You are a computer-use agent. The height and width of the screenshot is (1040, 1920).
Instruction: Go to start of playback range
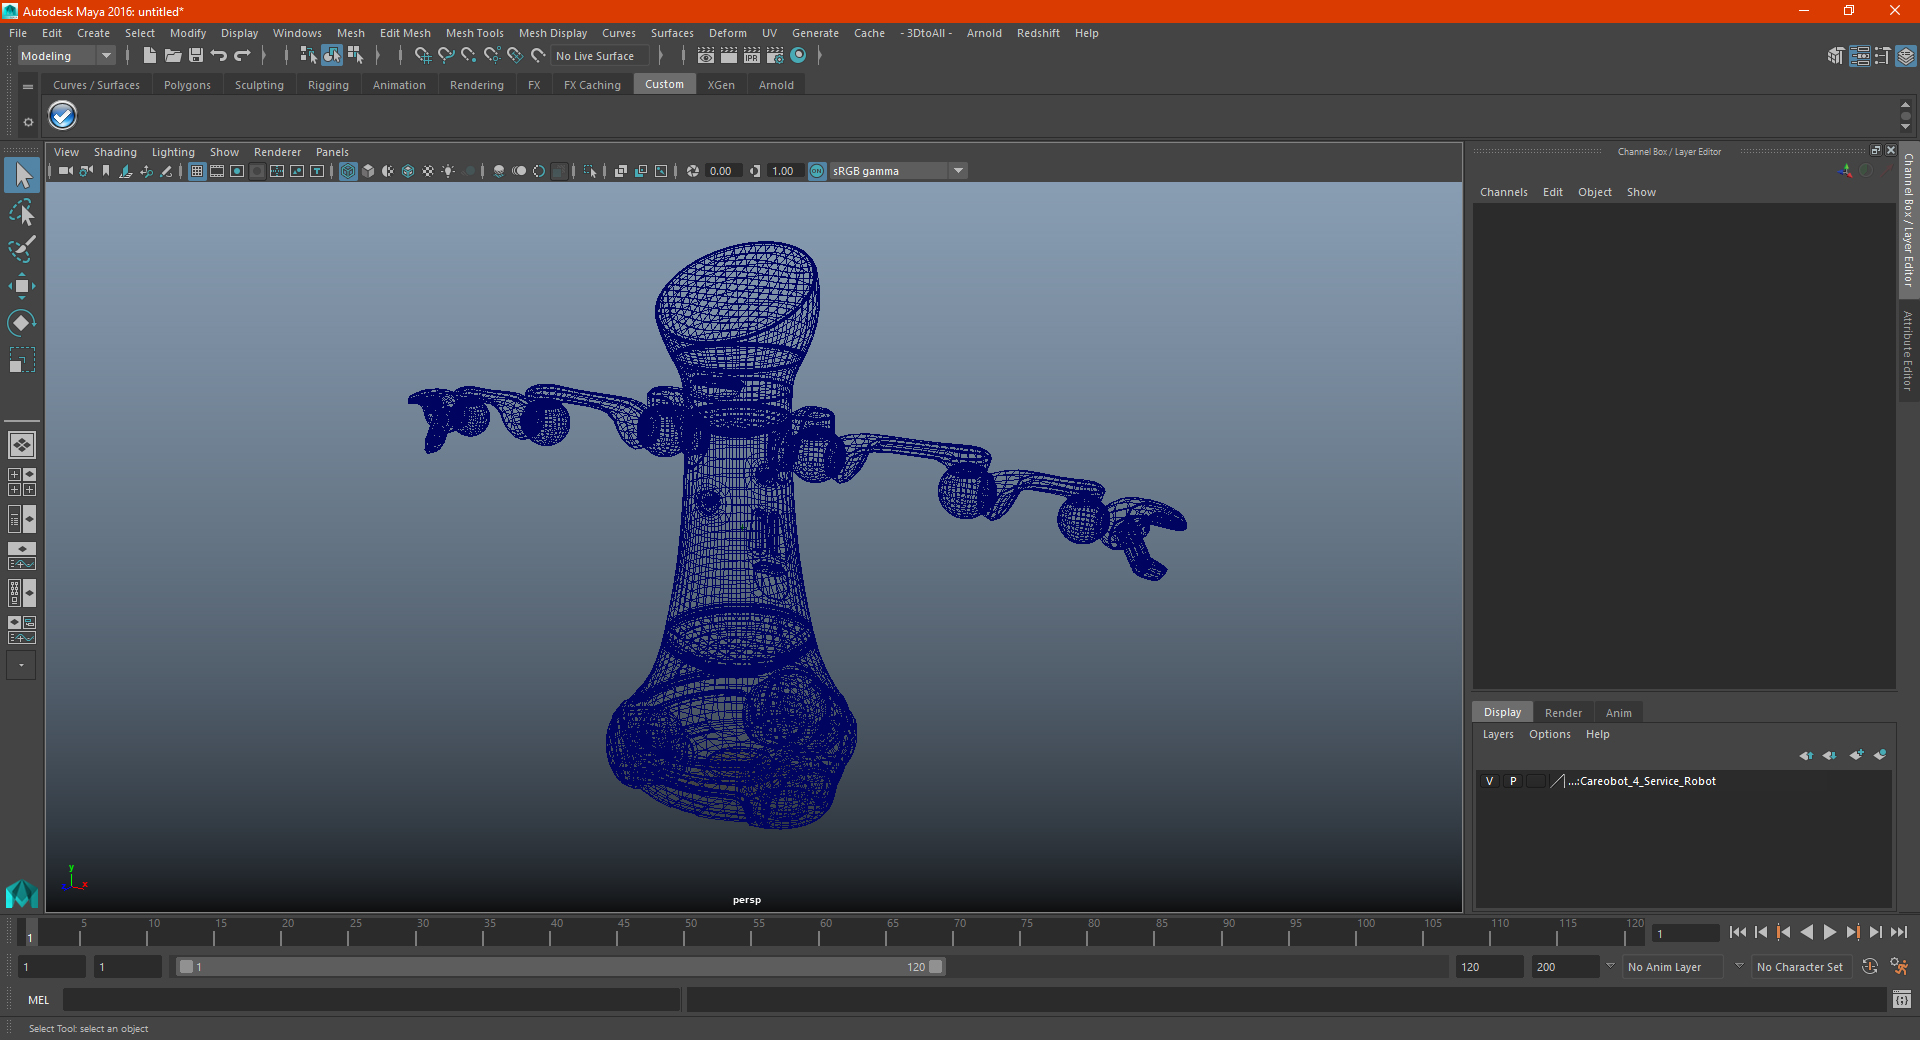(1737, 932)
